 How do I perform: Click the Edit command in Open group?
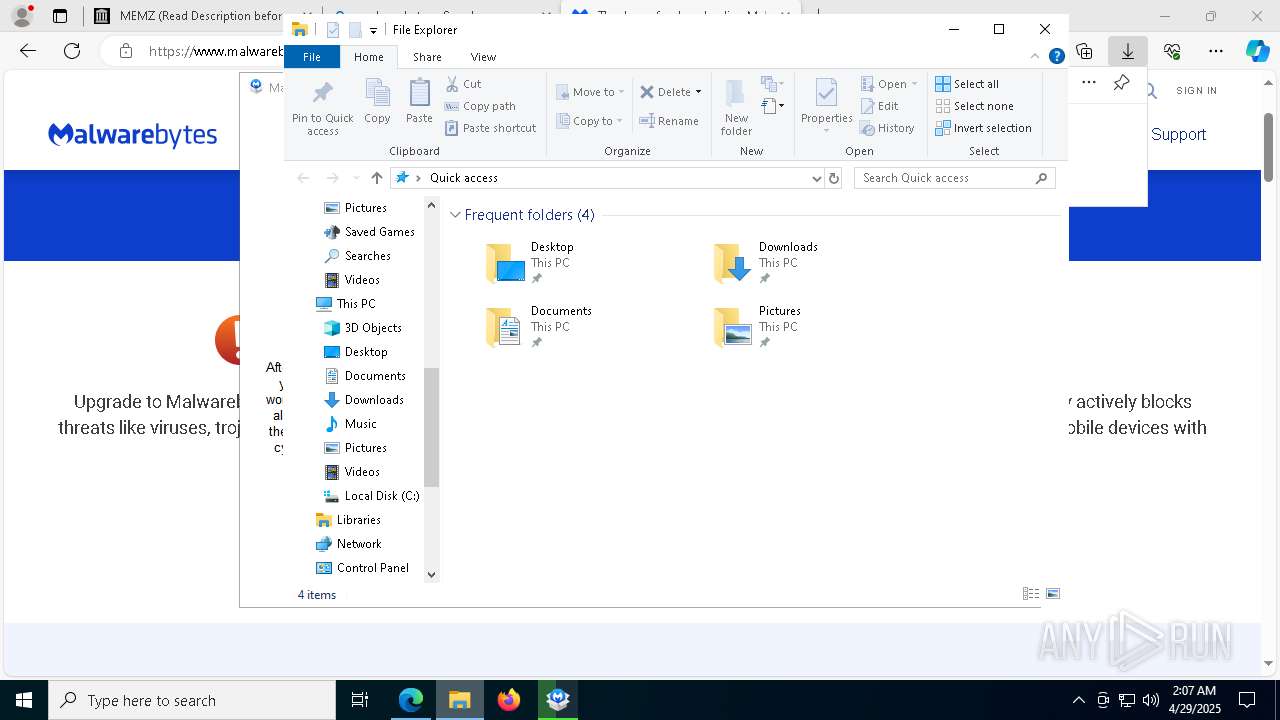click(x=879, y=106)
